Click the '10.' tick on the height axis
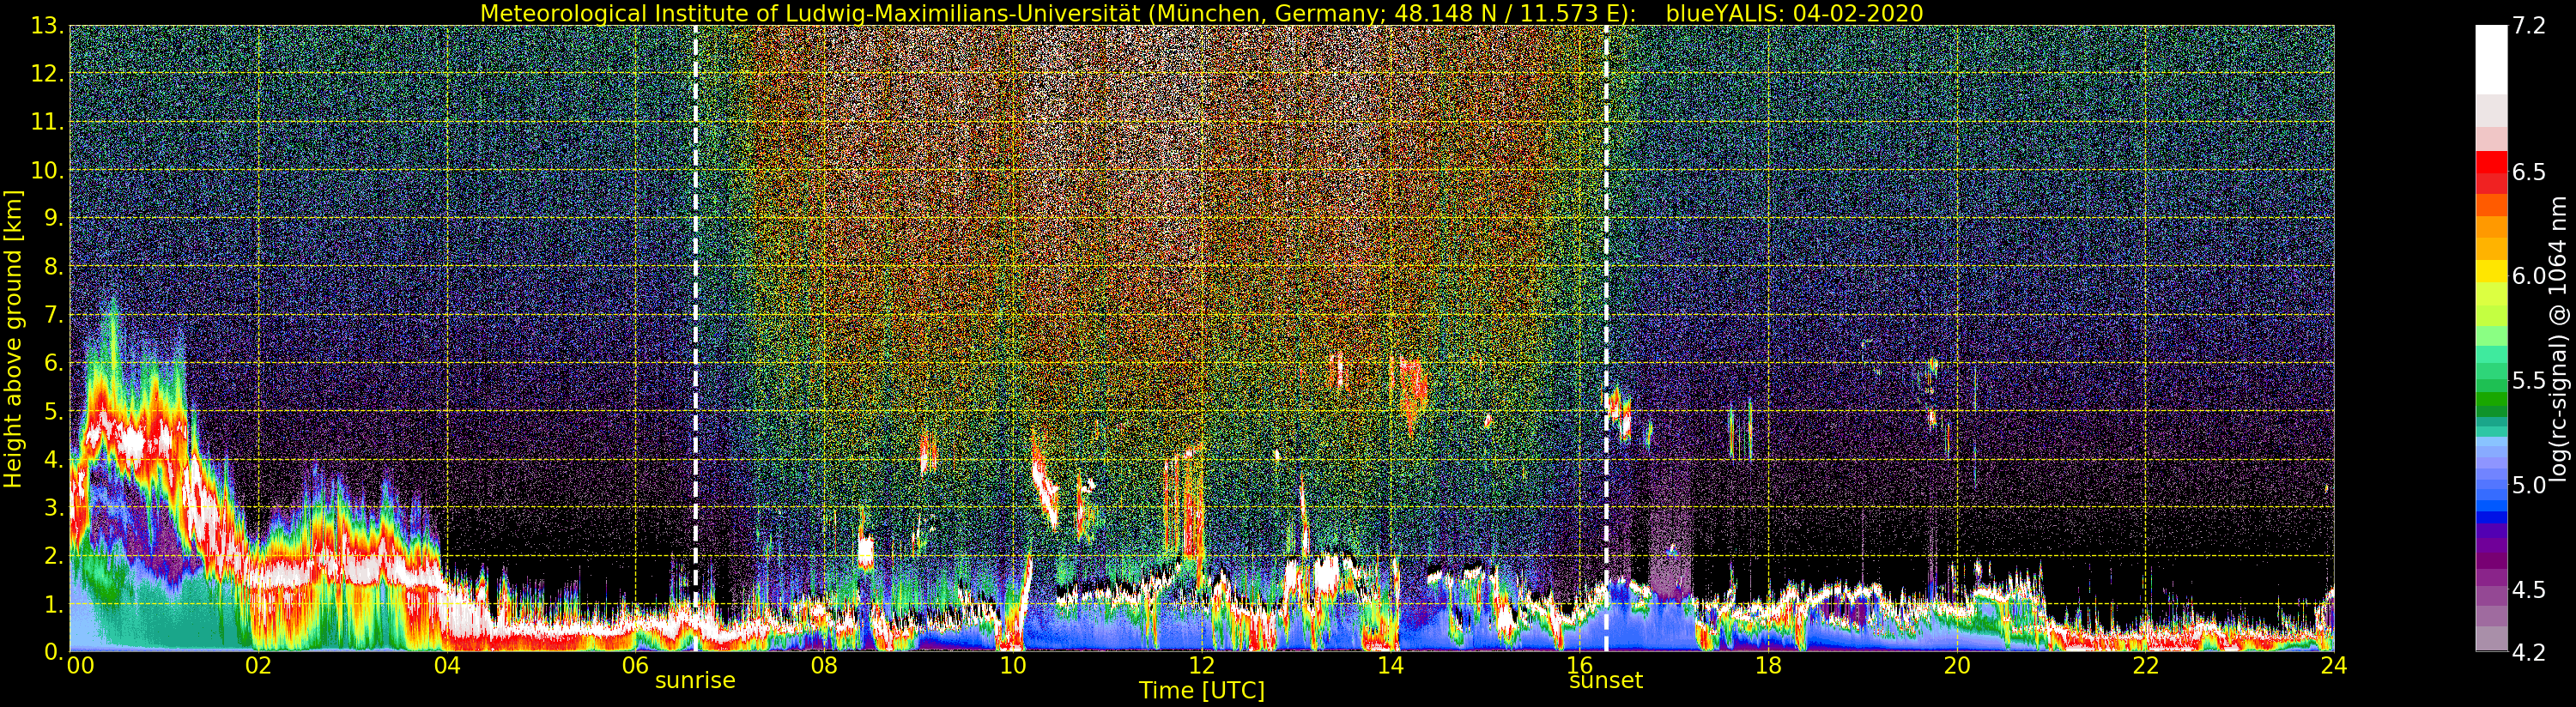 (x=48, y=170)
